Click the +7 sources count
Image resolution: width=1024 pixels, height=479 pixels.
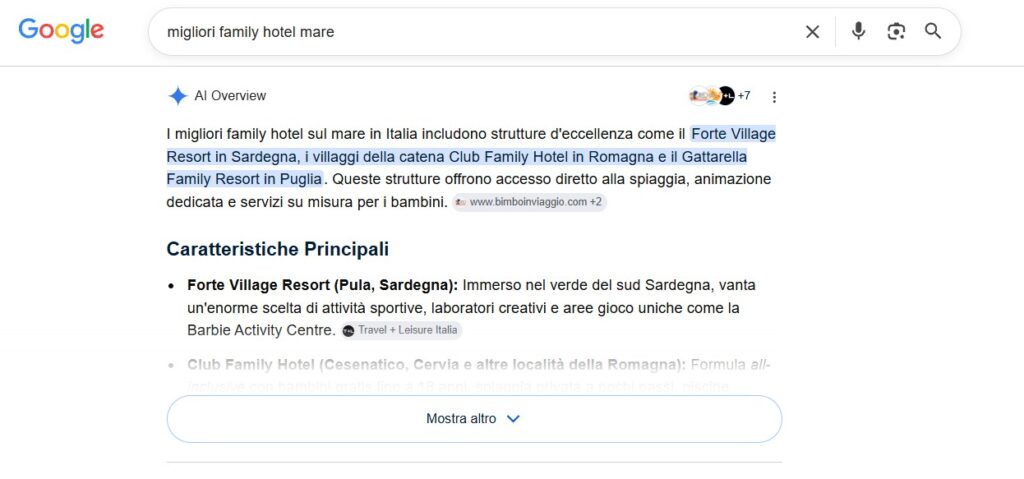point(744,96)
